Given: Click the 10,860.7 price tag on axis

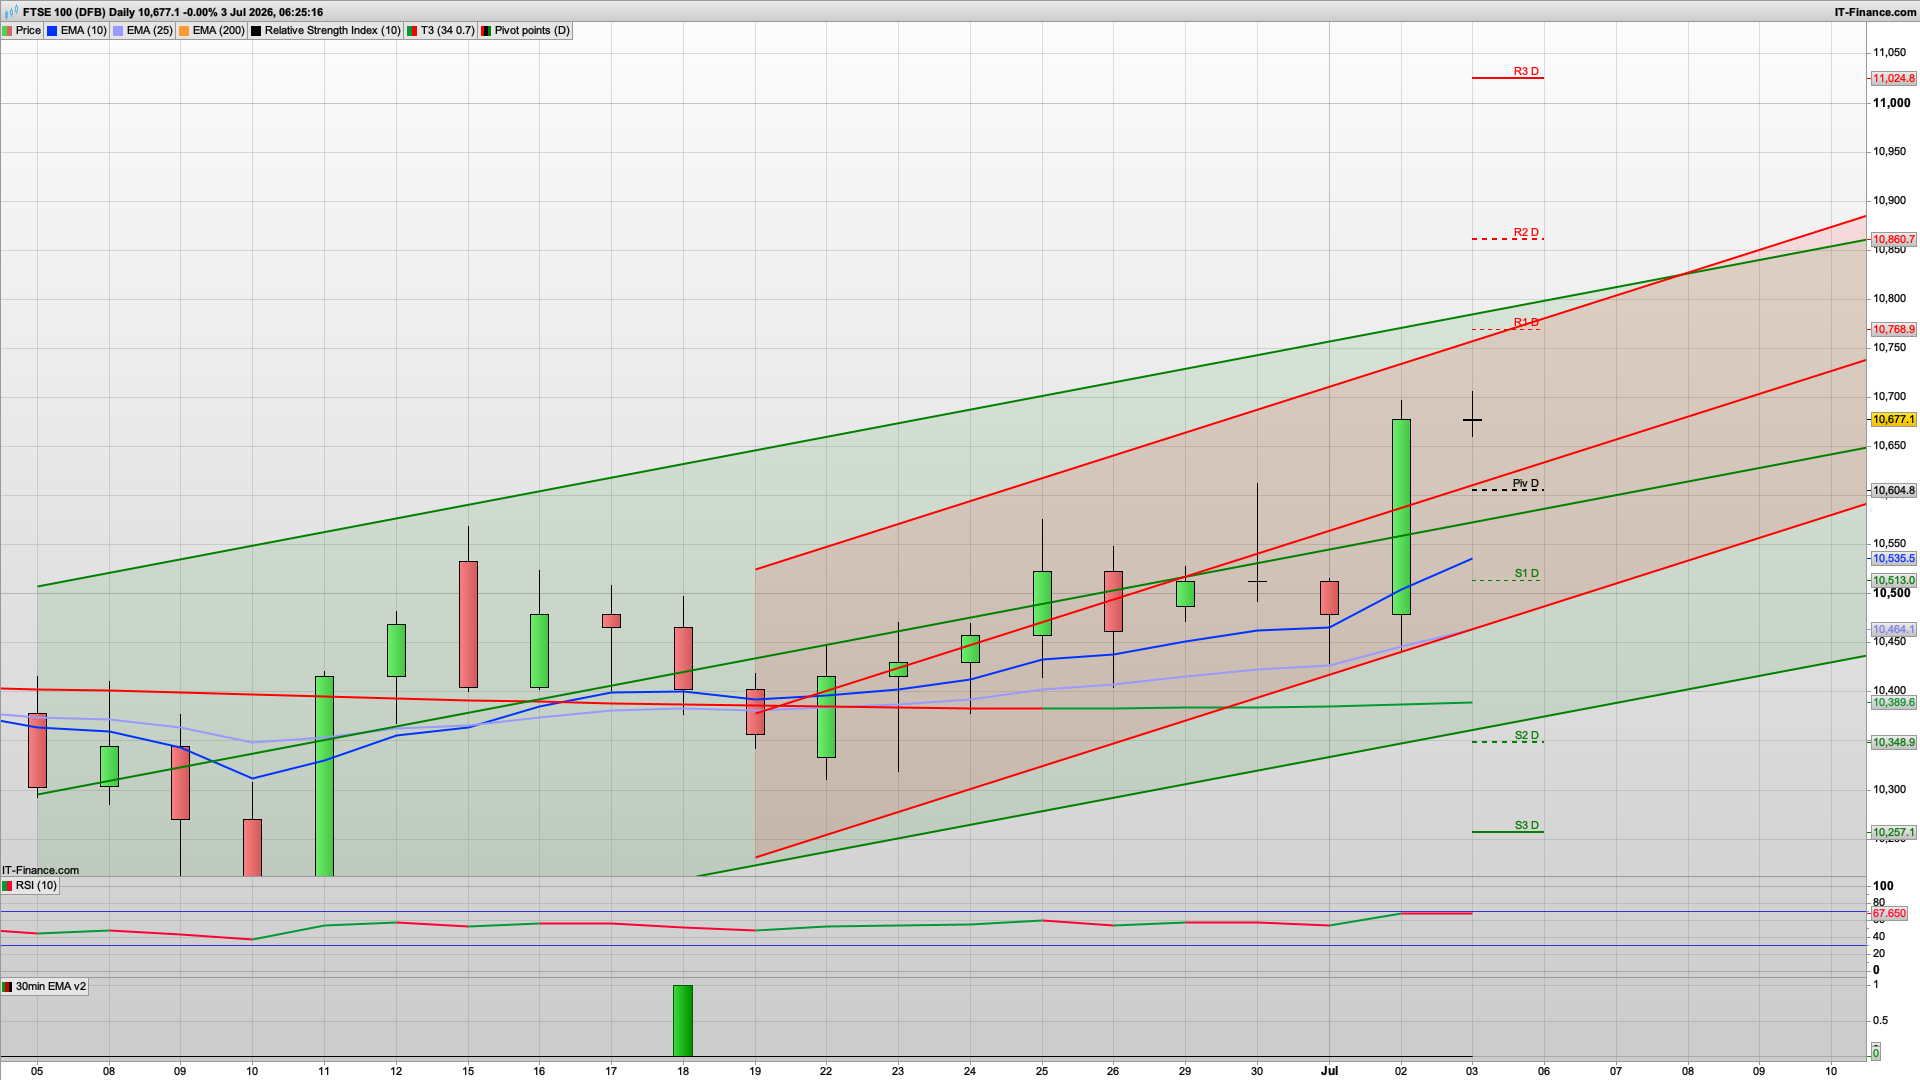Looking at the screenshot, I should tap(1894, 240).
